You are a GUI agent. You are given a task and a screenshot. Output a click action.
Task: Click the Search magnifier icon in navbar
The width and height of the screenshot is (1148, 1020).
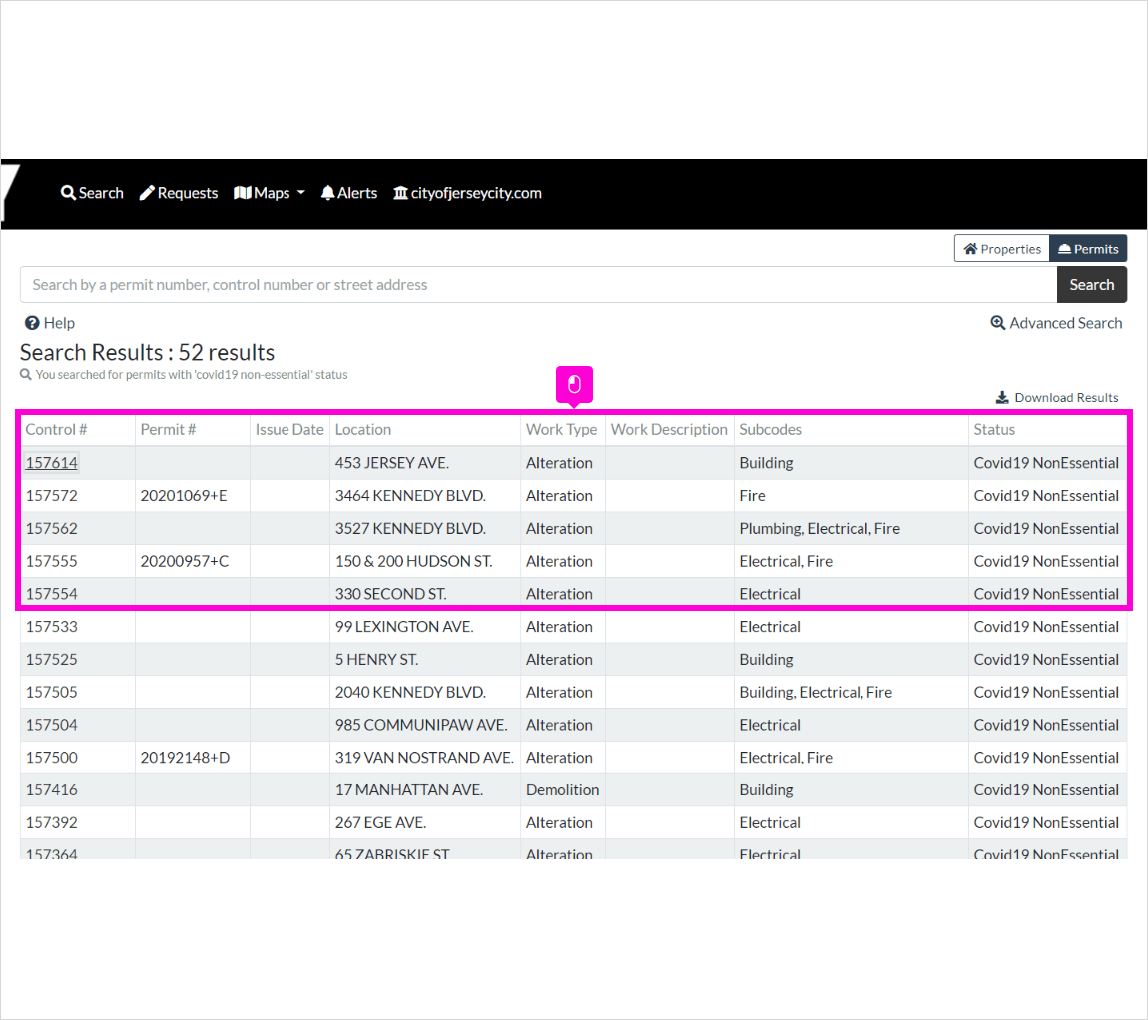[68, 193]
